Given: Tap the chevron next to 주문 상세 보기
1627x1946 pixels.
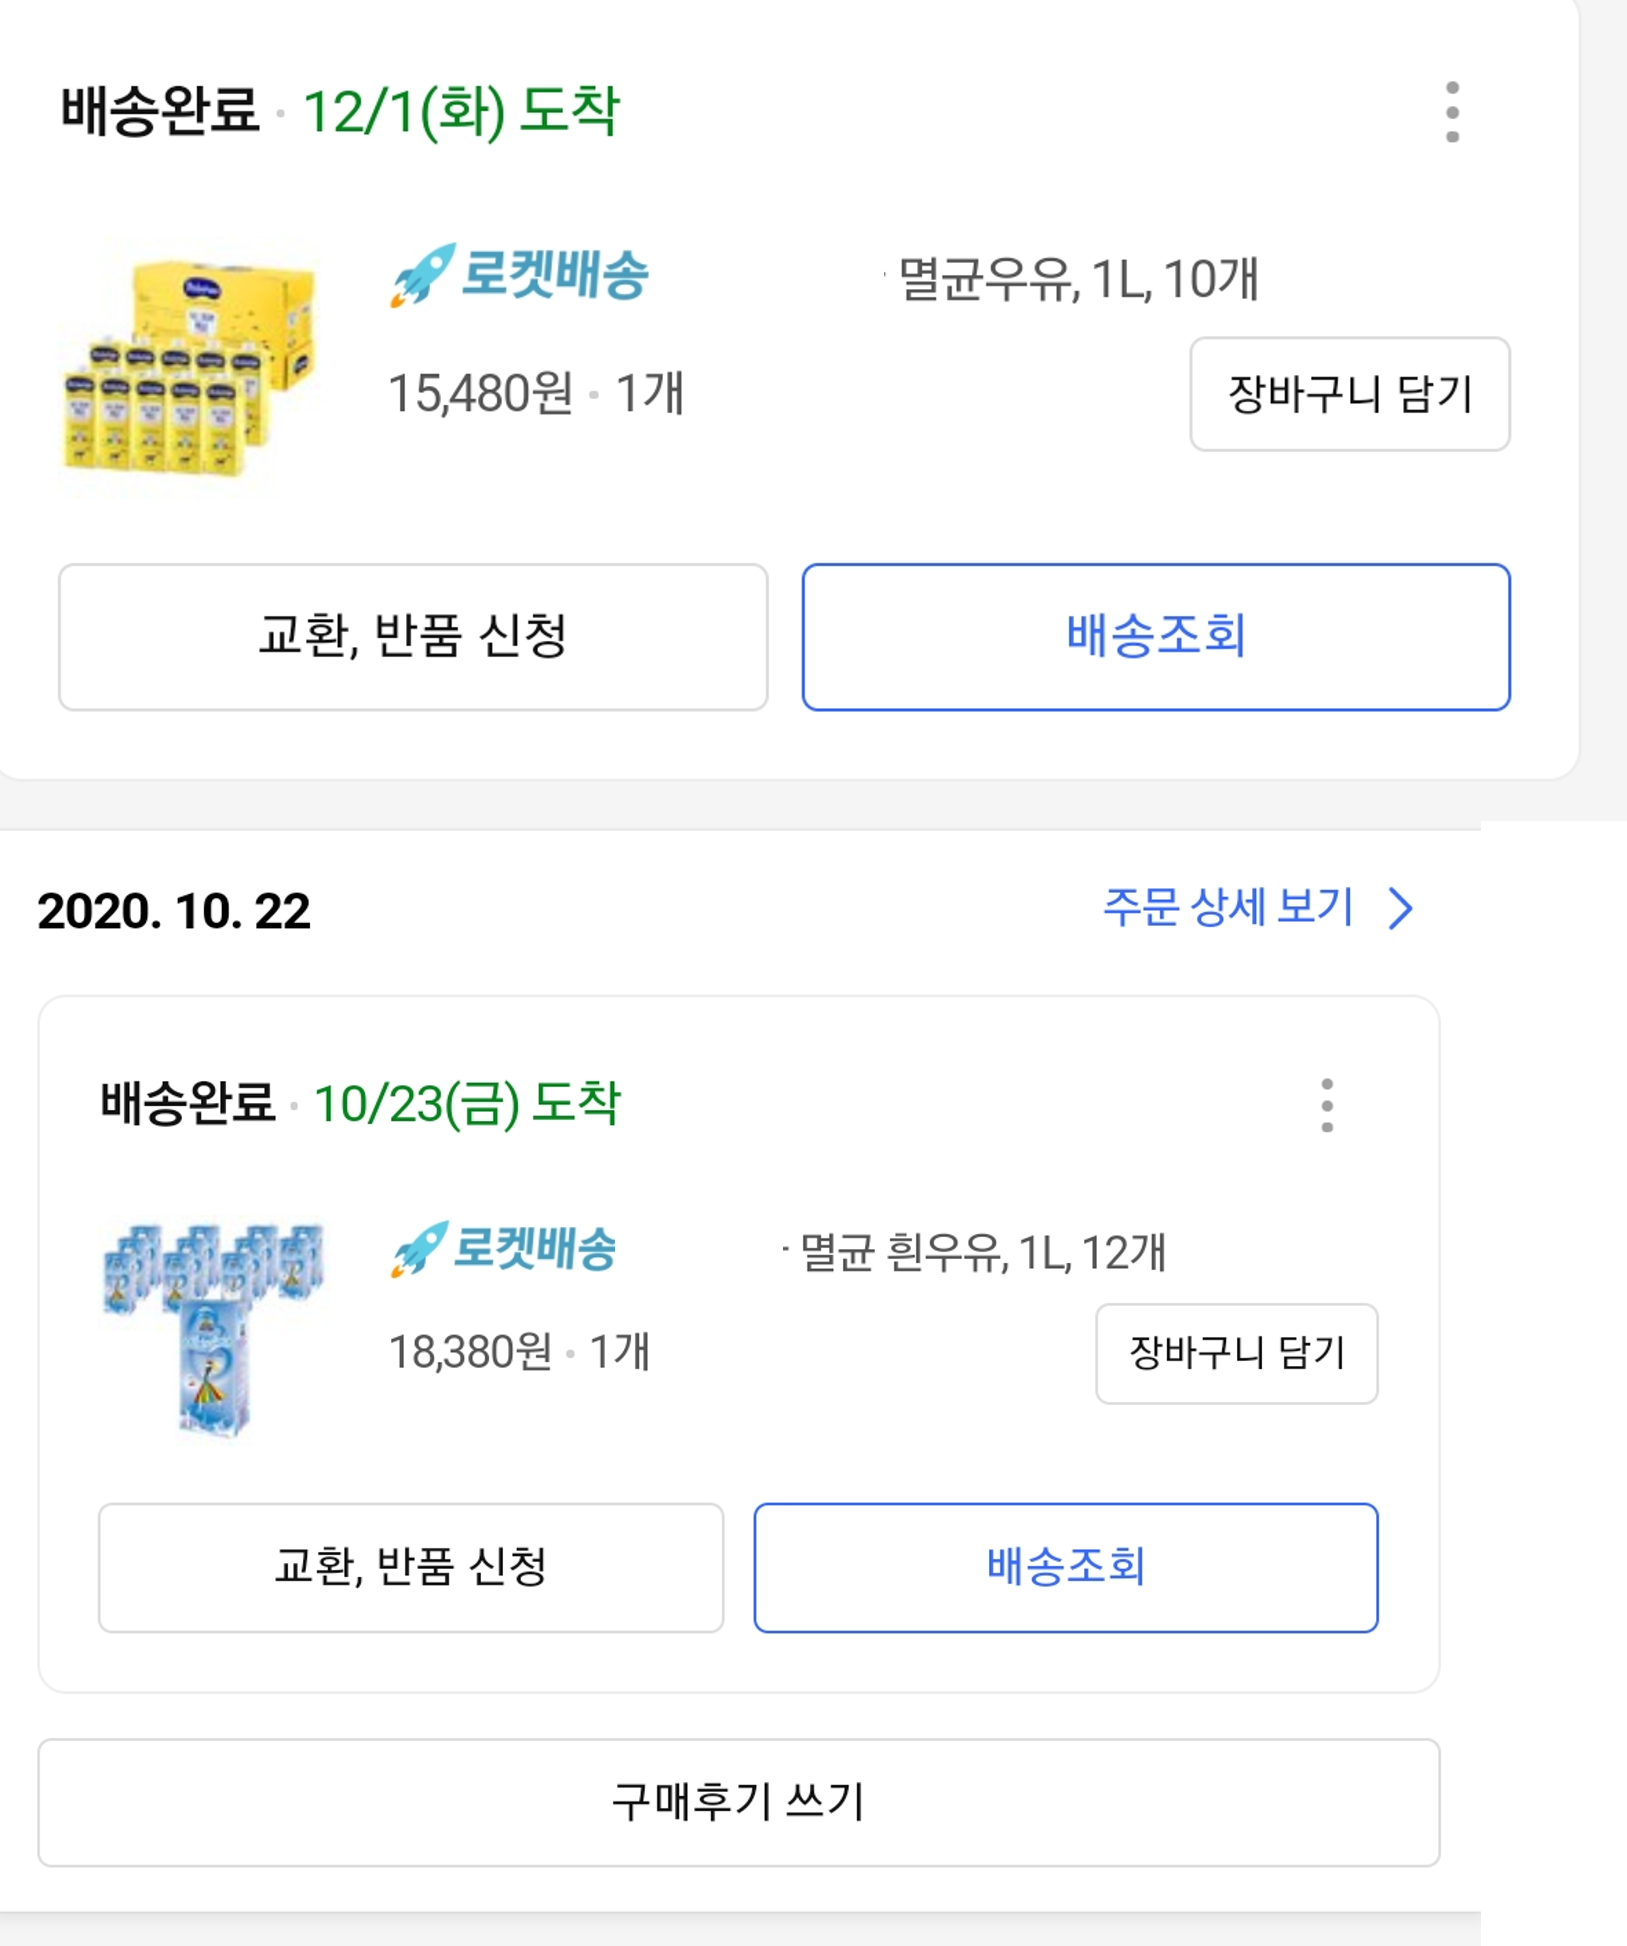Looking at the screenshot, I should click(1401, 908).
